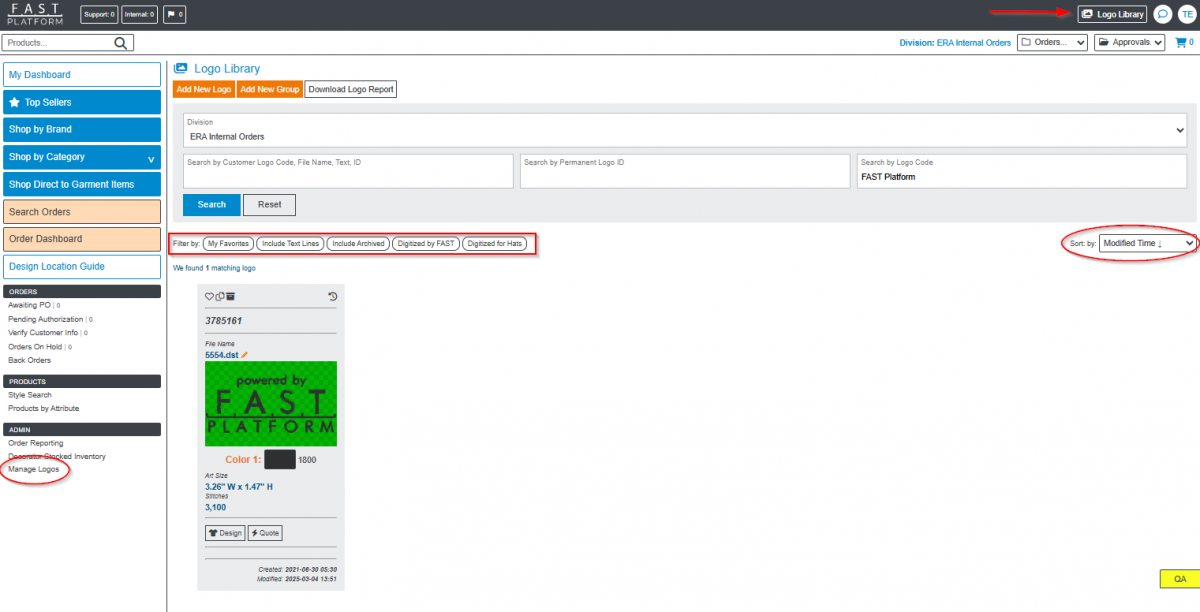The height and width of the screenshot is (612, 1200).
Task: Focus the Products search field
Action: 59,43
